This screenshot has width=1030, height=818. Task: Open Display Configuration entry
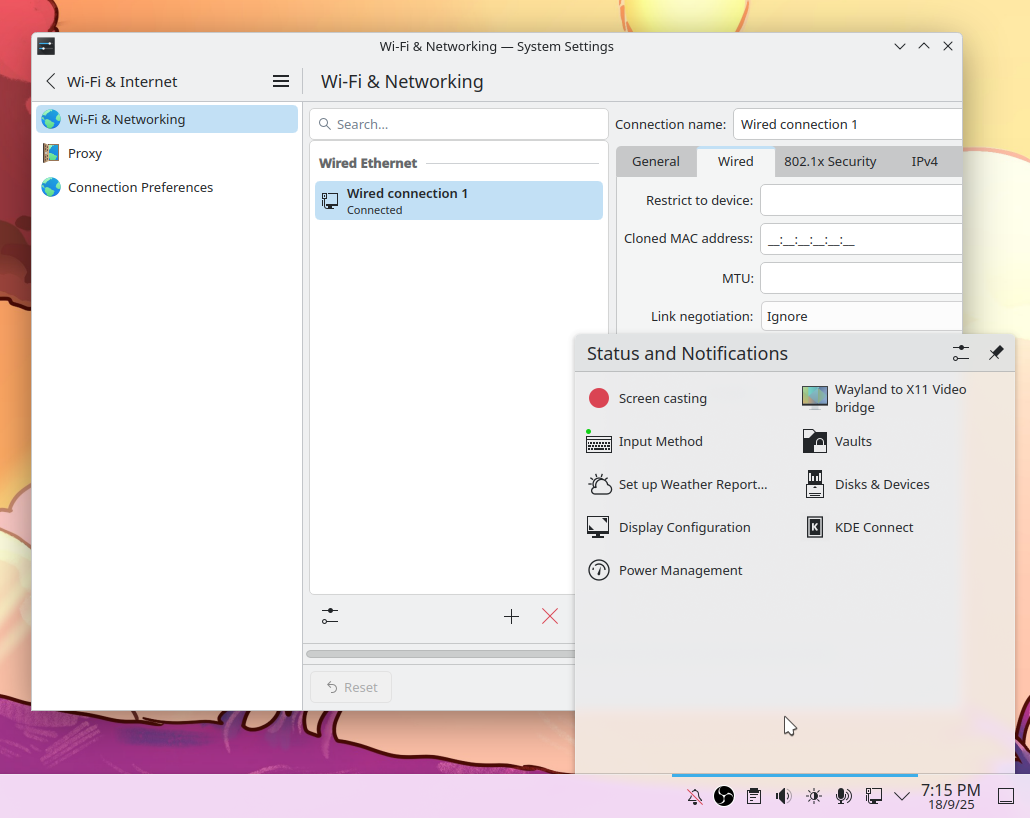pyautogui.click(x=683, y=528)
